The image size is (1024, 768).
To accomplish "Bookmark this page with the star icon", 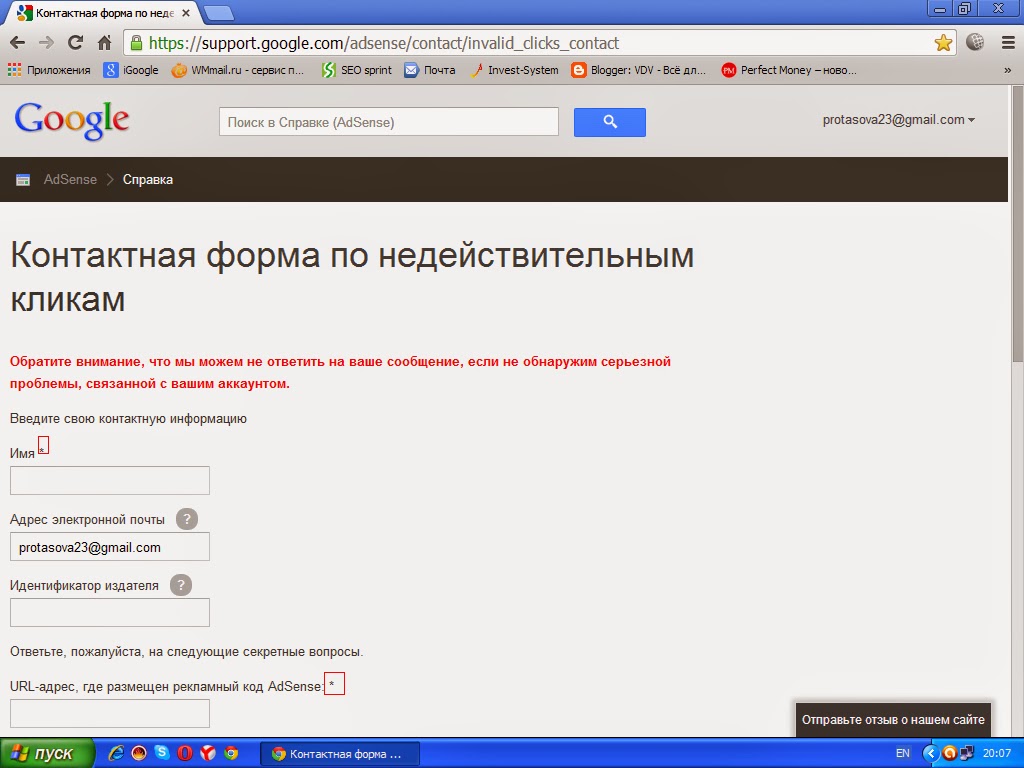I will (943, 43).
